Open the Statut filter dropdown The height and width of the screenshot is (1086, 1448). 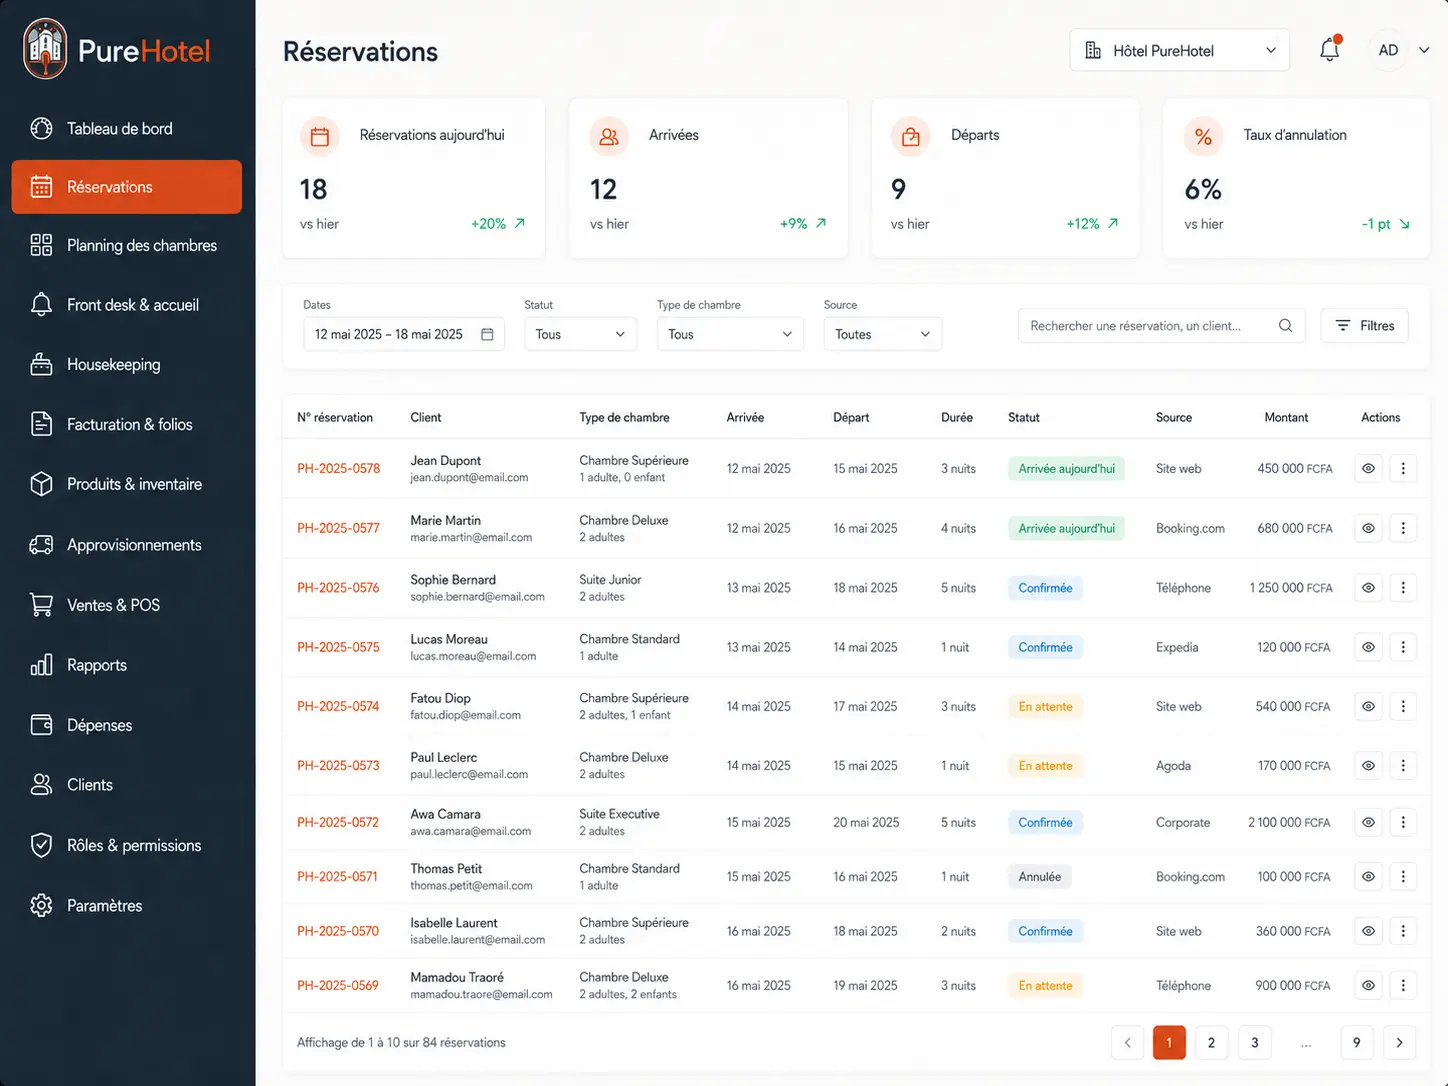coord(581,334)
